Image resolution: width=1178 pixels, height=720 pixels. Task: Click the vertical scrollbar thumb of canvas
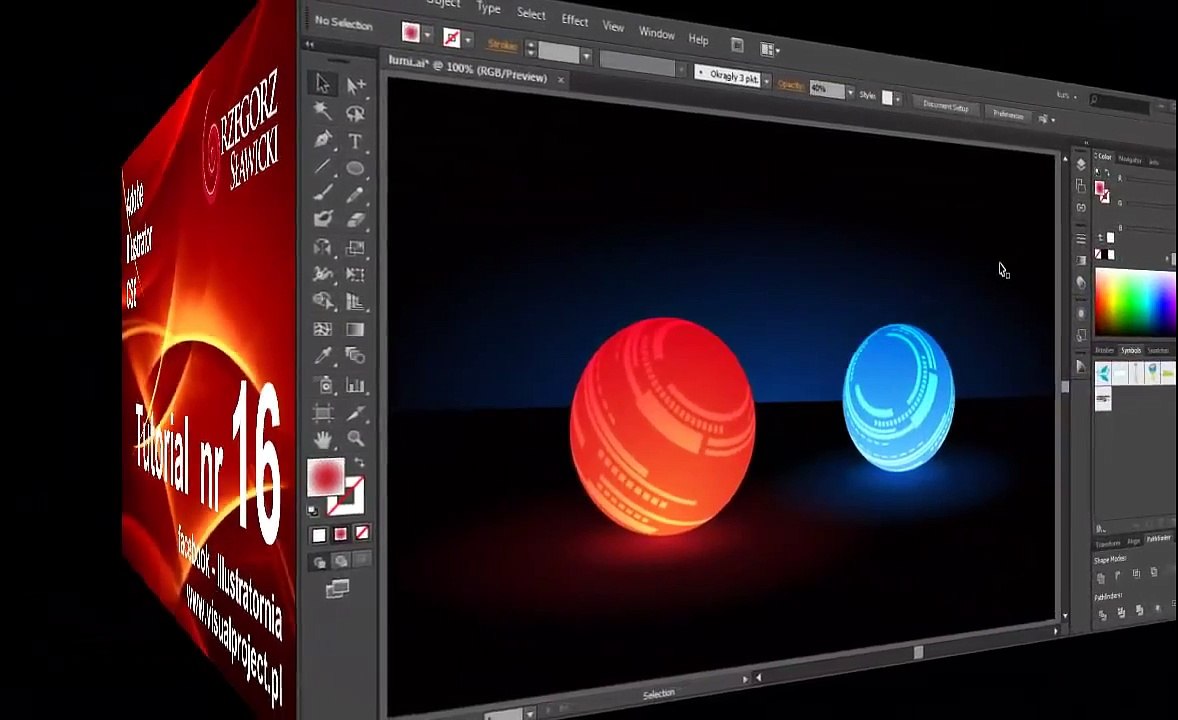pos(1065,386)
